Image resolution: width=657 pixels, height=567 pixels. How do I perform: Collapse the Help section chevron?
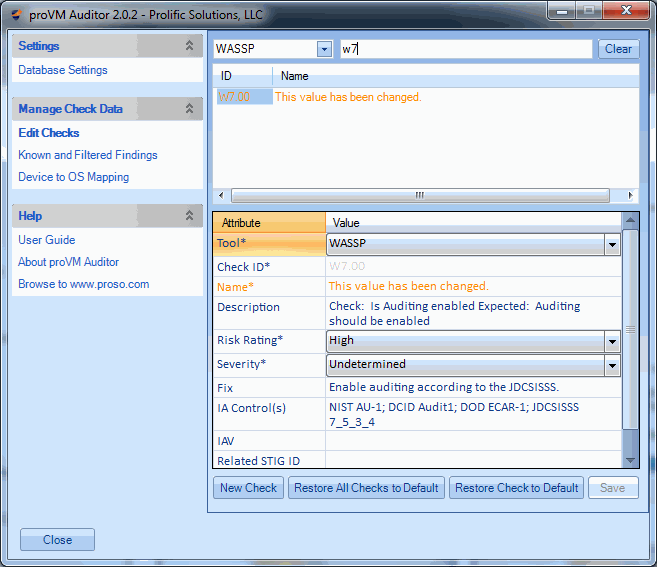(x=189, y=215)
